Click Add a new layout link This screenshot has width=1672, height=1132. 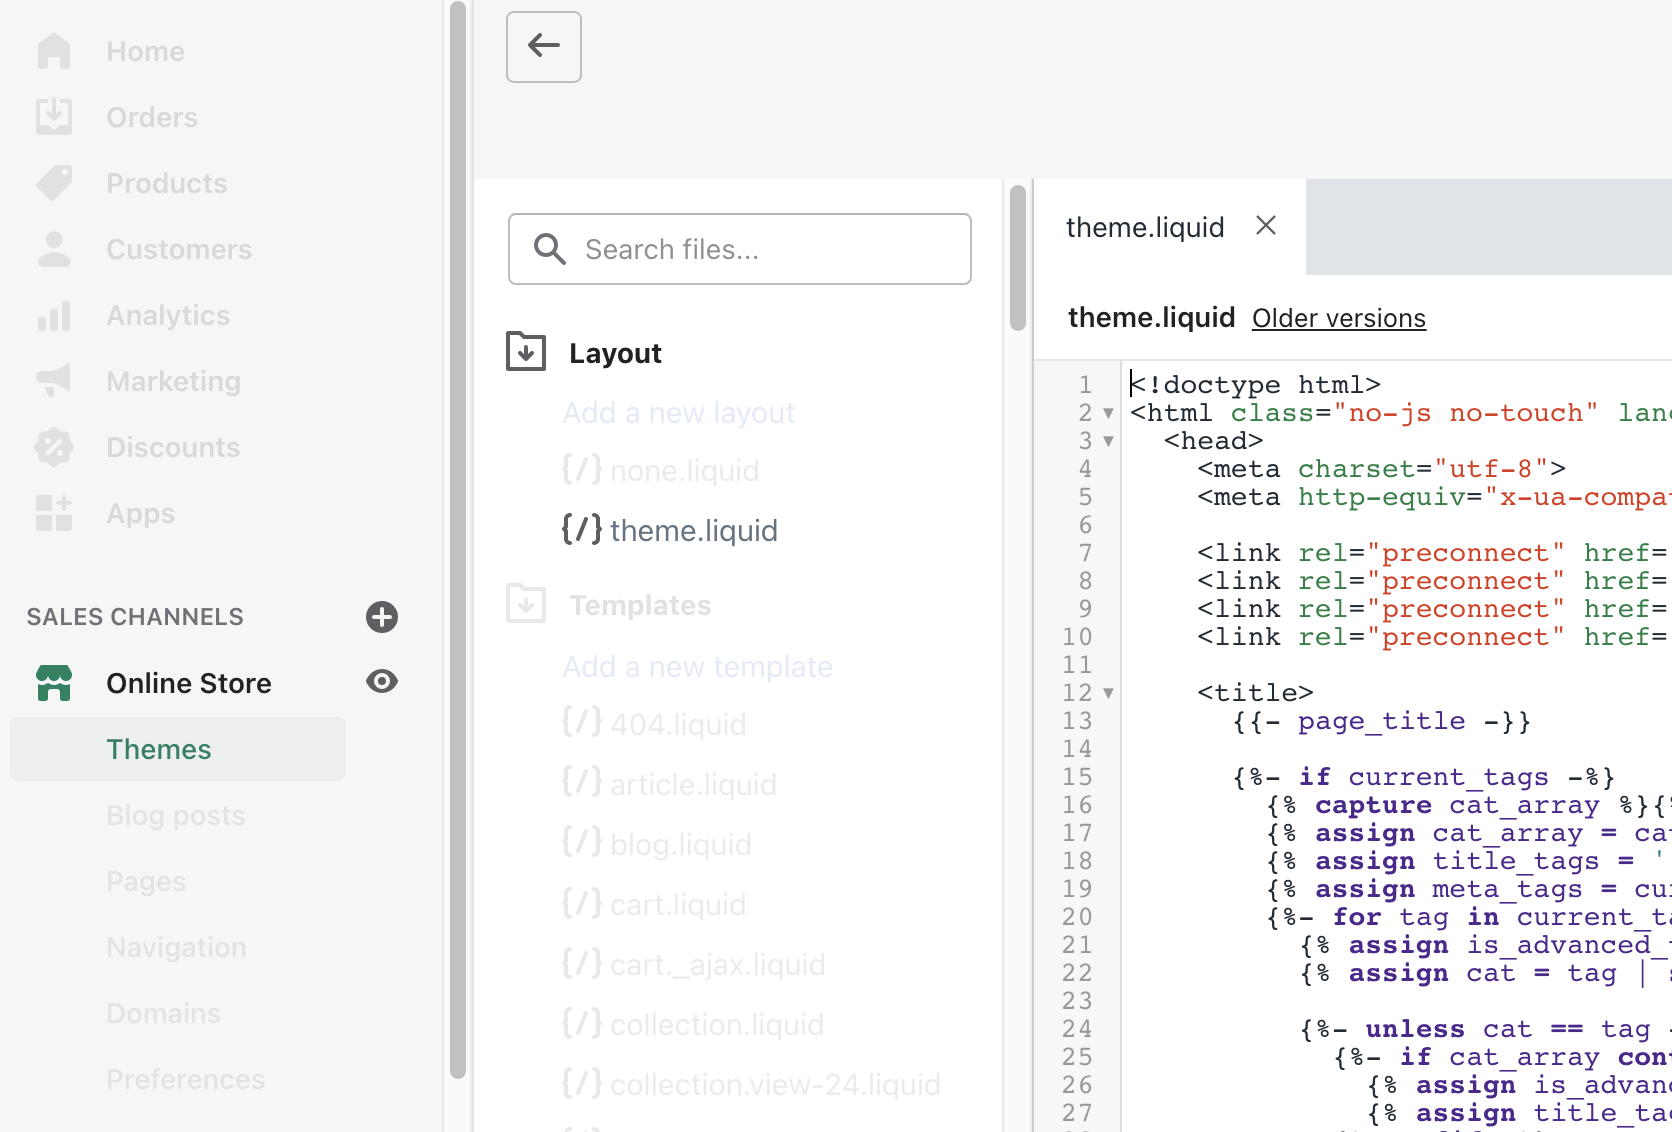point(679,413)
